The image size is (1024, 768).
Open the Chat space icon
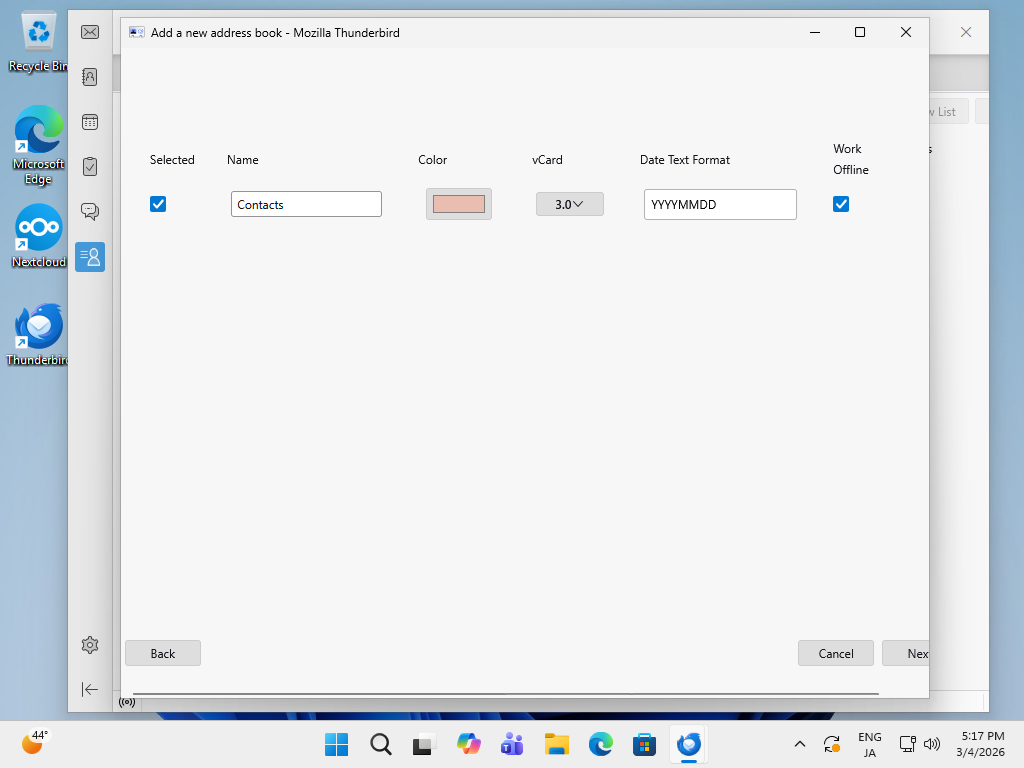90,212
